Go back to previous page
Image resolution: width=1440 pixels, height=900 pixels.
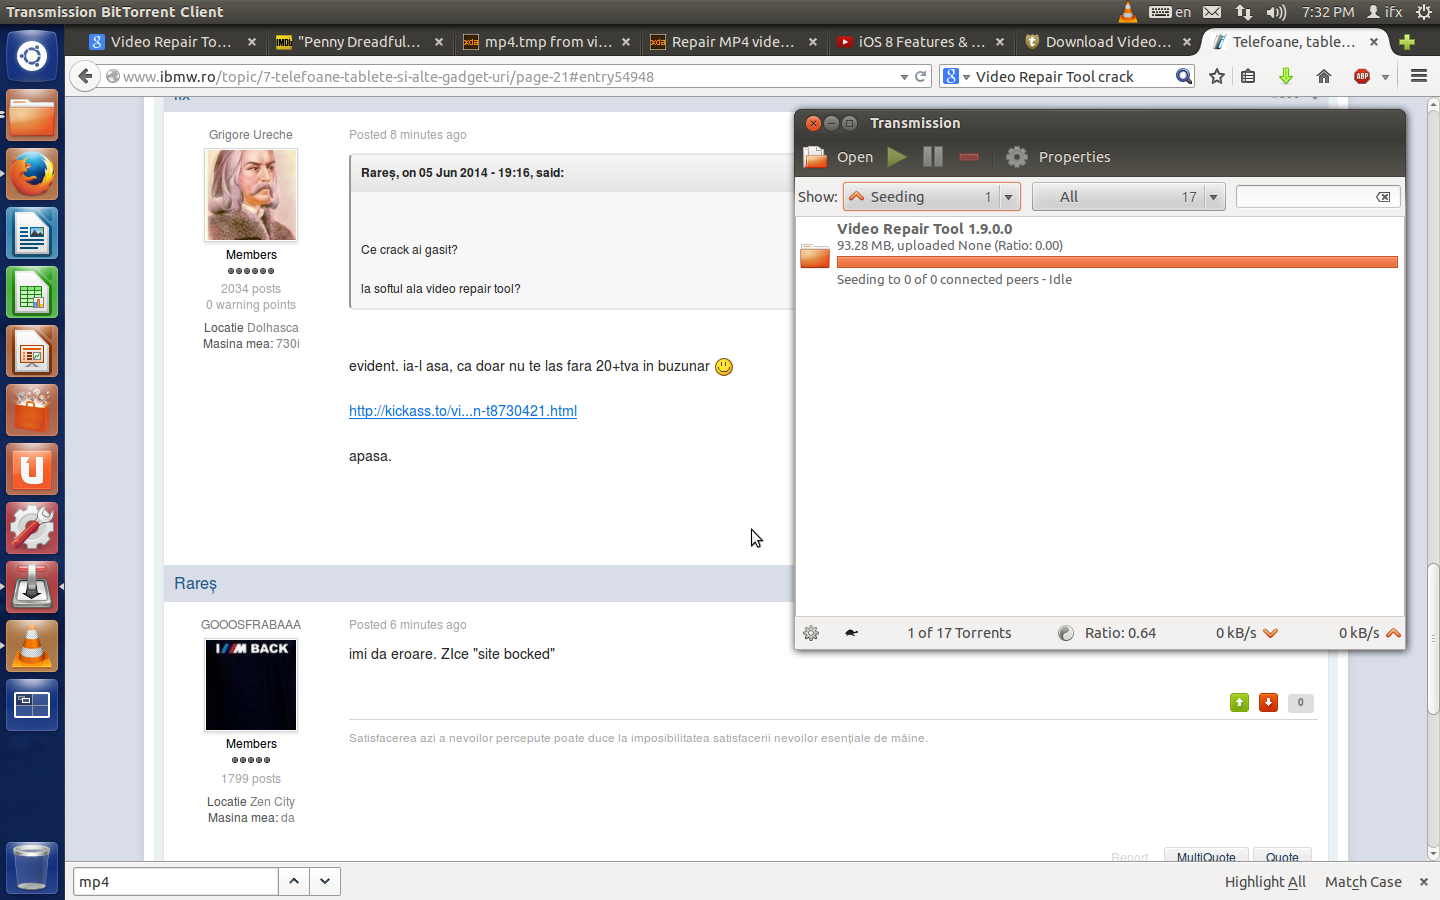(x=85, y=76)
